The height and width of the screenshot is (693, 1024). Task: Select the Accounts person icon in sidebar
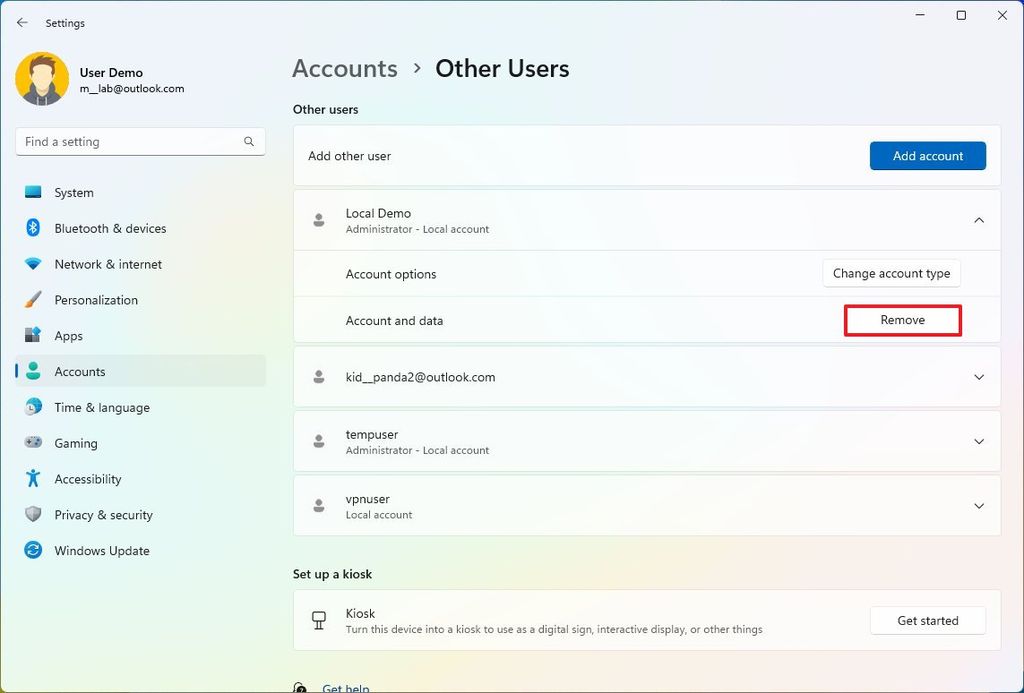tap(33, 371)
